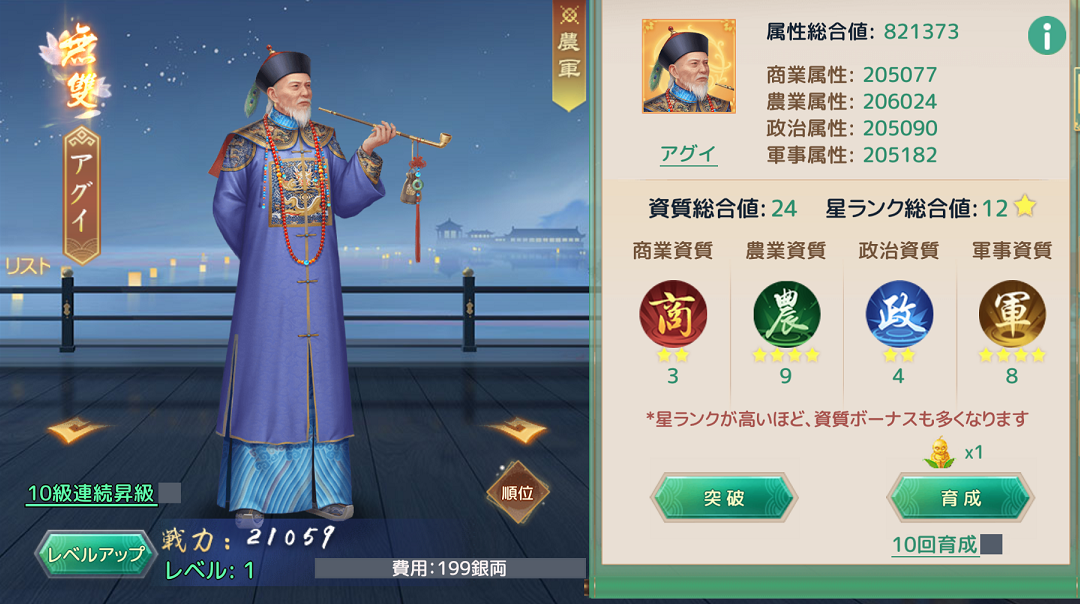Open the アグイ name link

(x=688, y=154)
